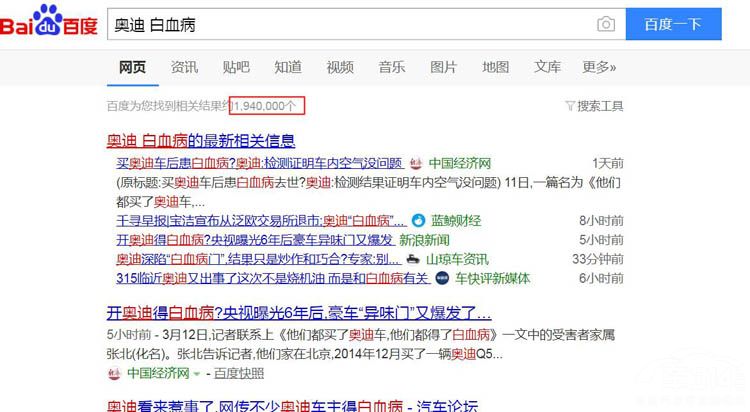This screenshot has width=750, height=412.
Task: Click the Baidu logo
Action: click(x=49, y=21)
